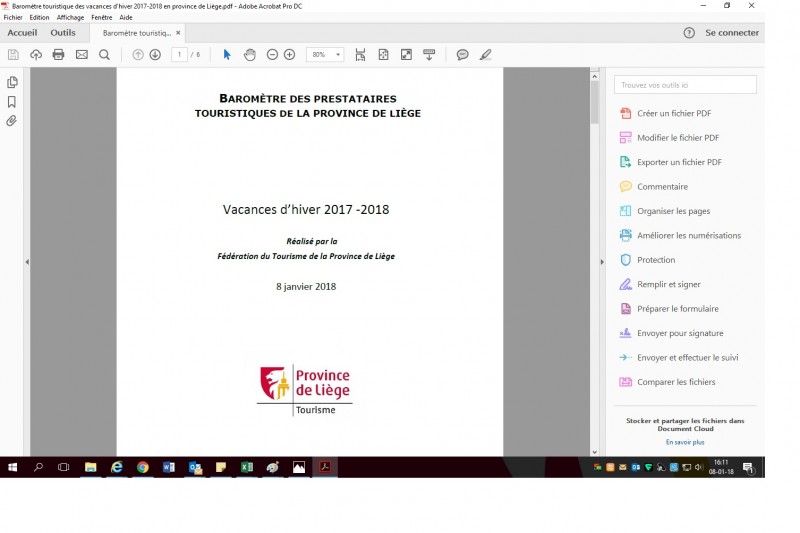Click the upload to cloud icon
Image resolution: width=800 pixels, height=533 pixels.
(36, 55)
